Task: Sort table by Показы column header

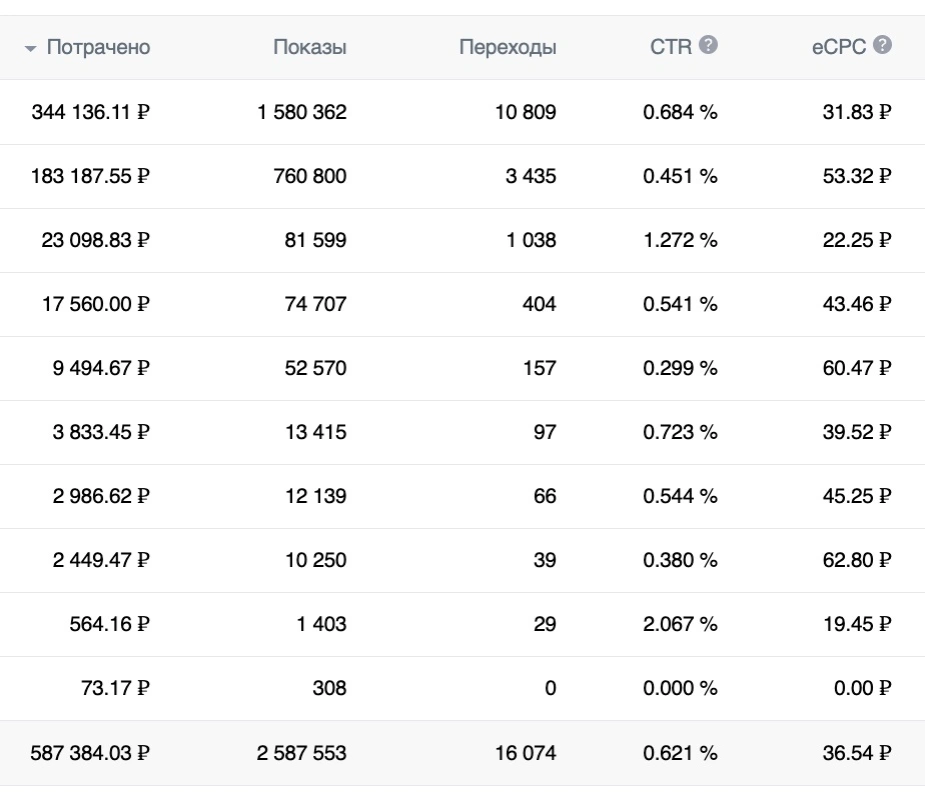Action: click(x=310, y=47)
